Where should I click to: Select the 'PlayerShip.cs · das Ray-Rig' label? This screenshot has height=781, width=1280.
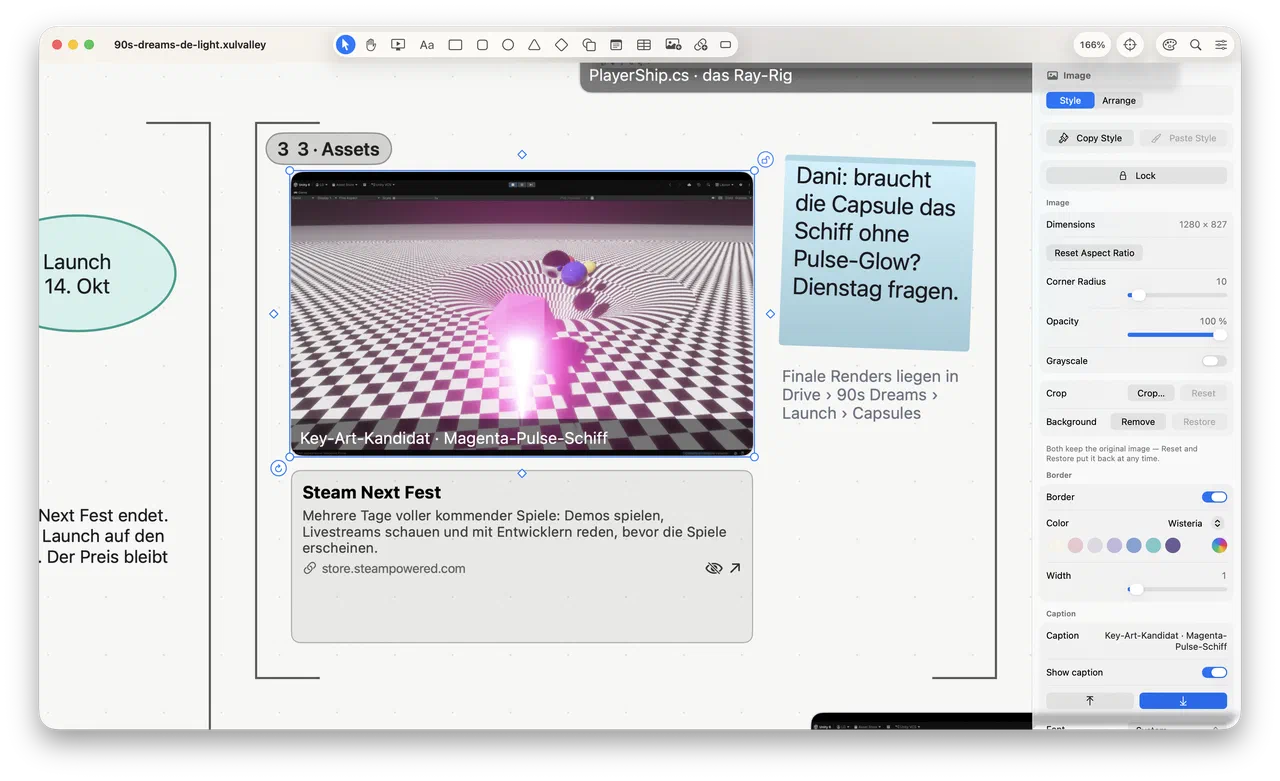(x=690, y=76)
